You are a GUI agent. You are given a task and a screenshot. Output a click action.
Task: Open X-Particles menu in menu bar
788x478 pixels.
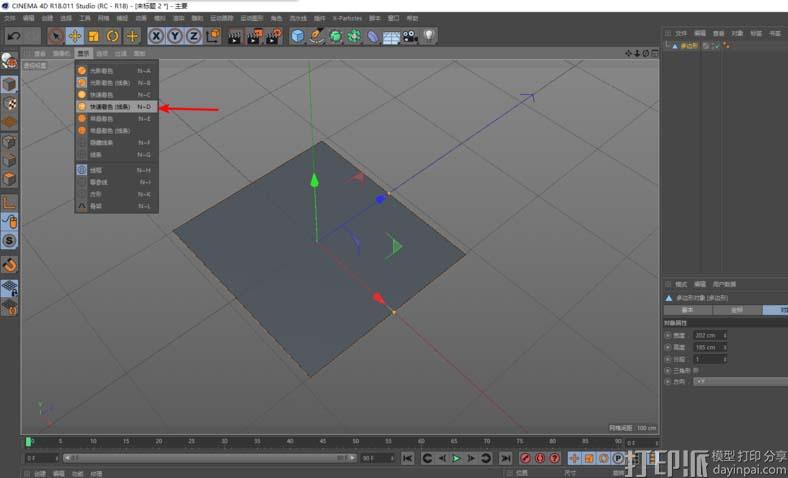click(x=347, y=18)
